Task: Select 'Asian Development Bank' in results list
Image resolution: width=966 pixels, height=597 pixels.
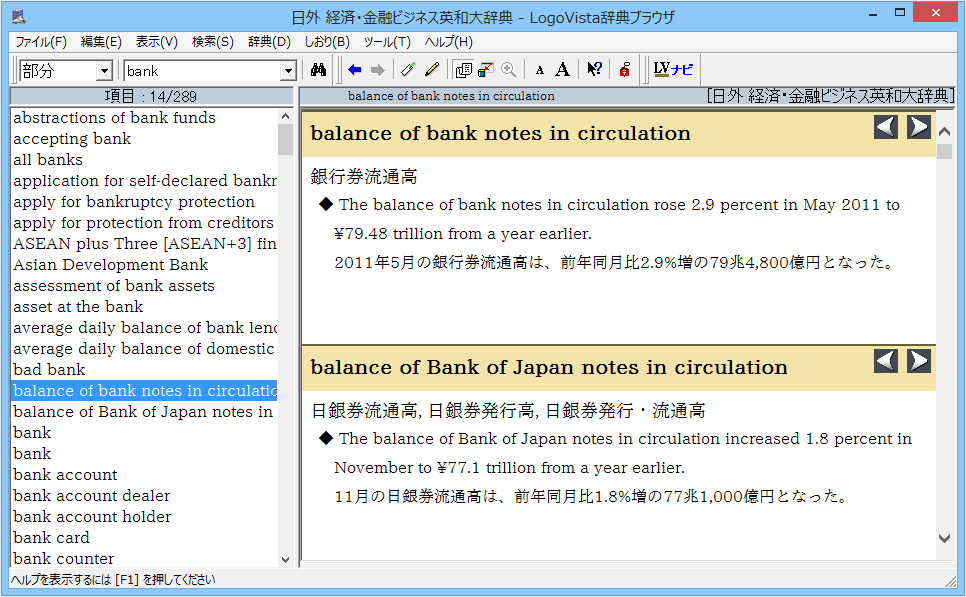Action: [x=110, y=265]
